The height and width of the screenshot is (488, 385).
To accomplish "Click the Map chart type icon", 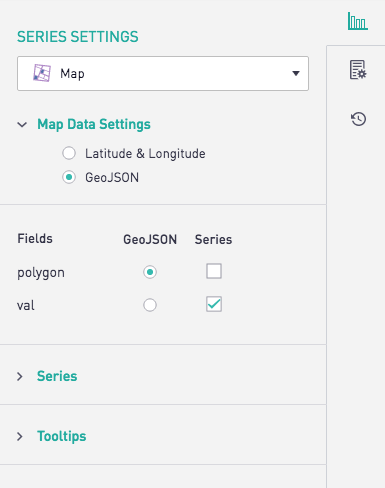I will [42, 73].
